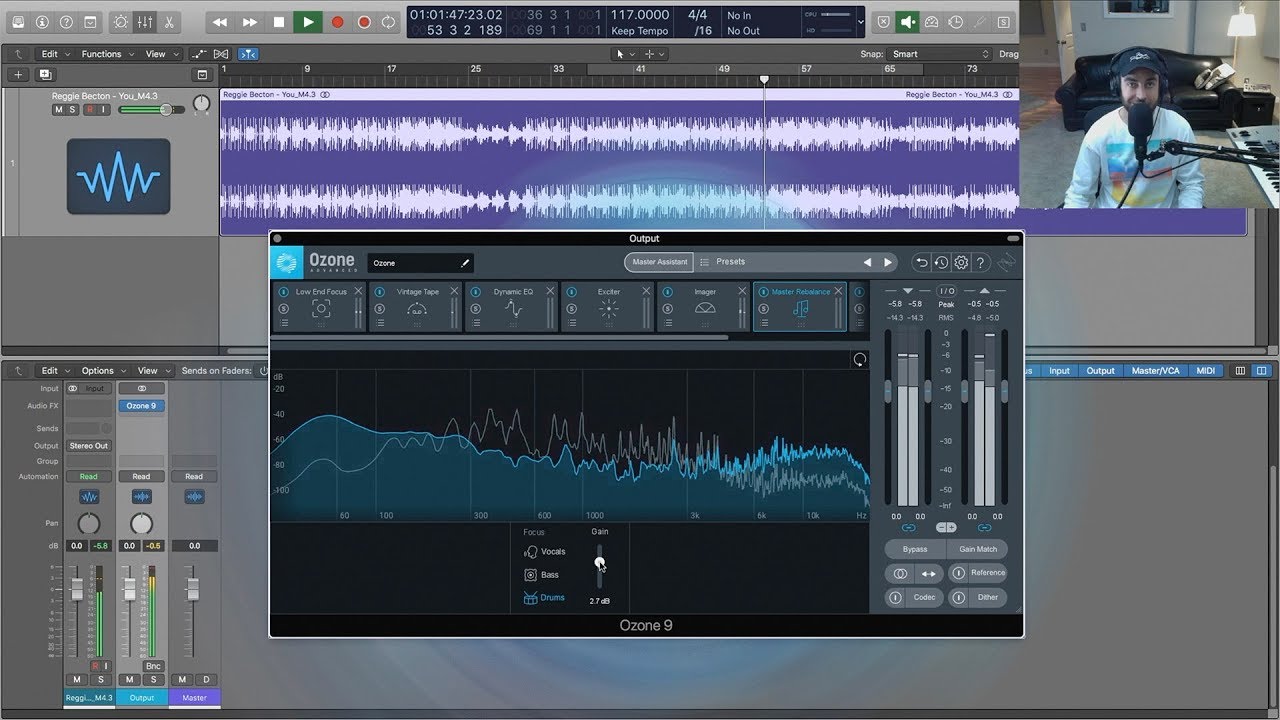Click the Ozone undo icon
1280x720 pixels.
[922, 262]
